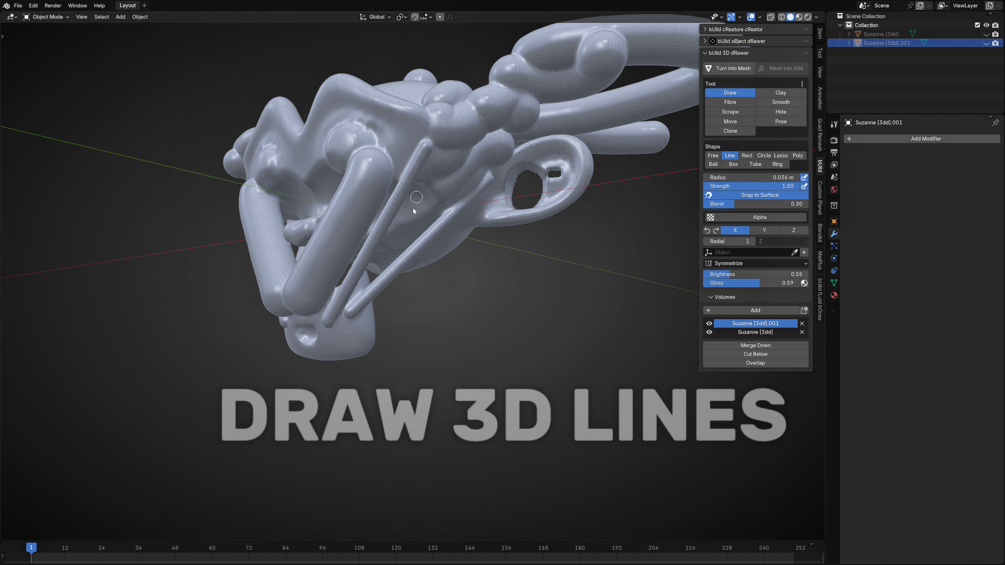
Task: Toggle snapping magnet in header
Action: tap(415, 17)
